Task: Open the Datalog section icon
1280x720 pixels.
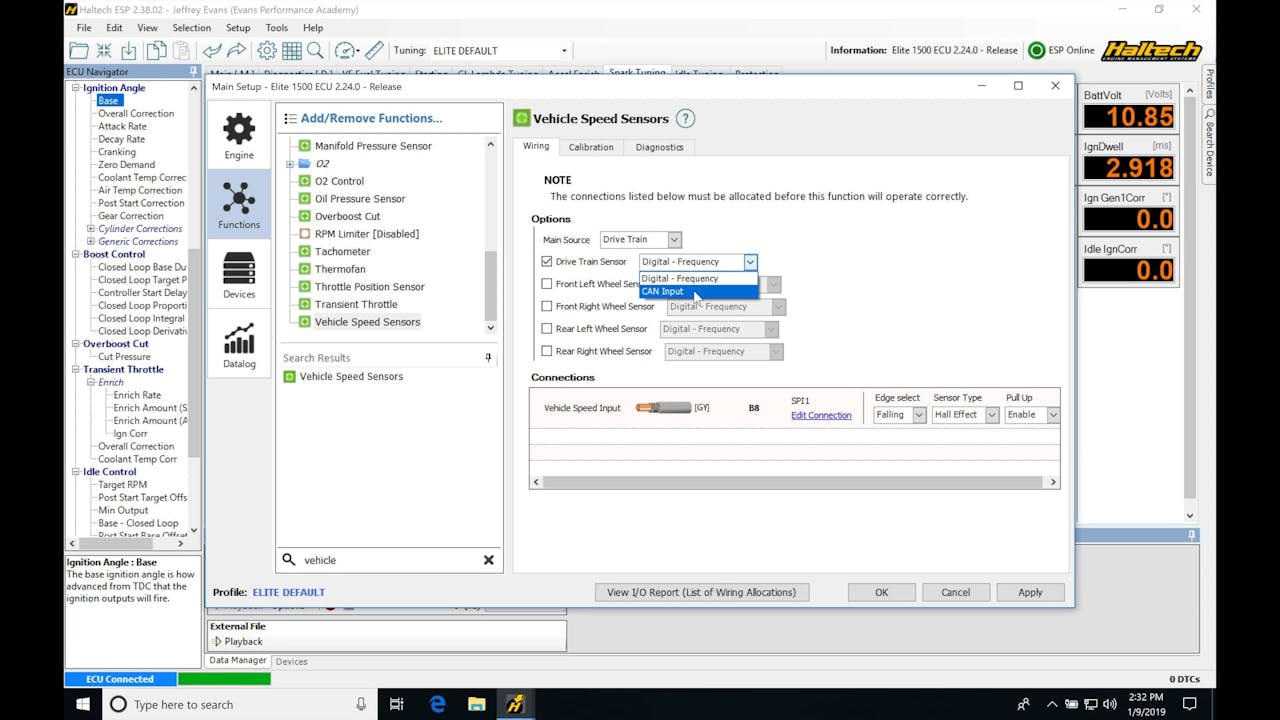Action: click(239, 345)
